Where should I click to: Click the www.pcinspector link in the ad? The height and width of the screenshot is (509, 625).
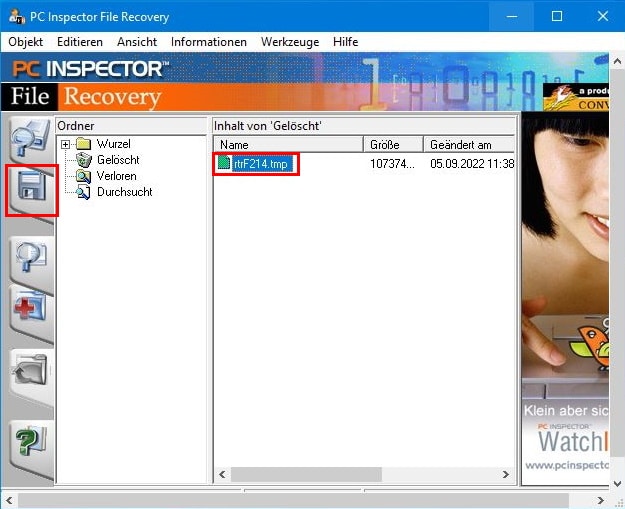tap(566, 465)
